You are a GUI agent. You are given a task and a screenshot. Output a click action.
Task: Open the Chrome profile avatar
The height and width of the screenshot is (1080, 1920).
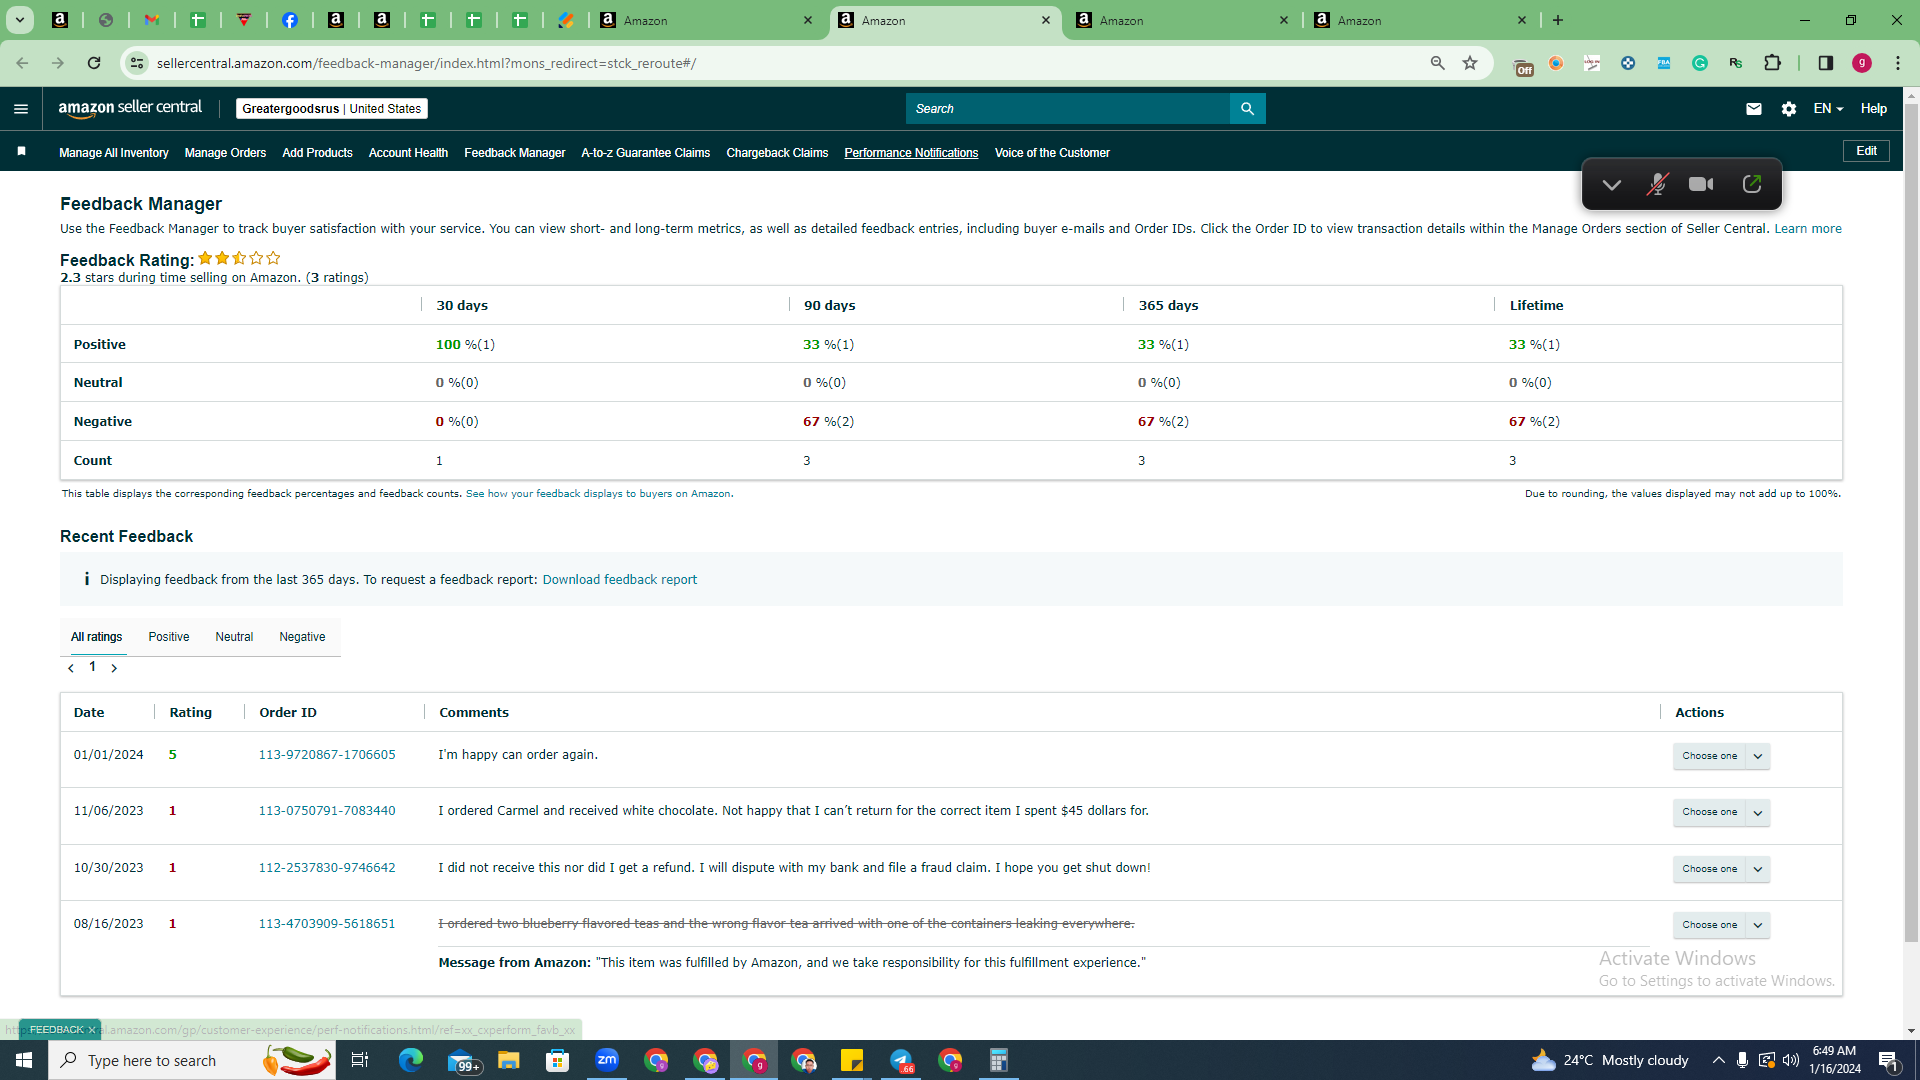[x=1862, y=63]
